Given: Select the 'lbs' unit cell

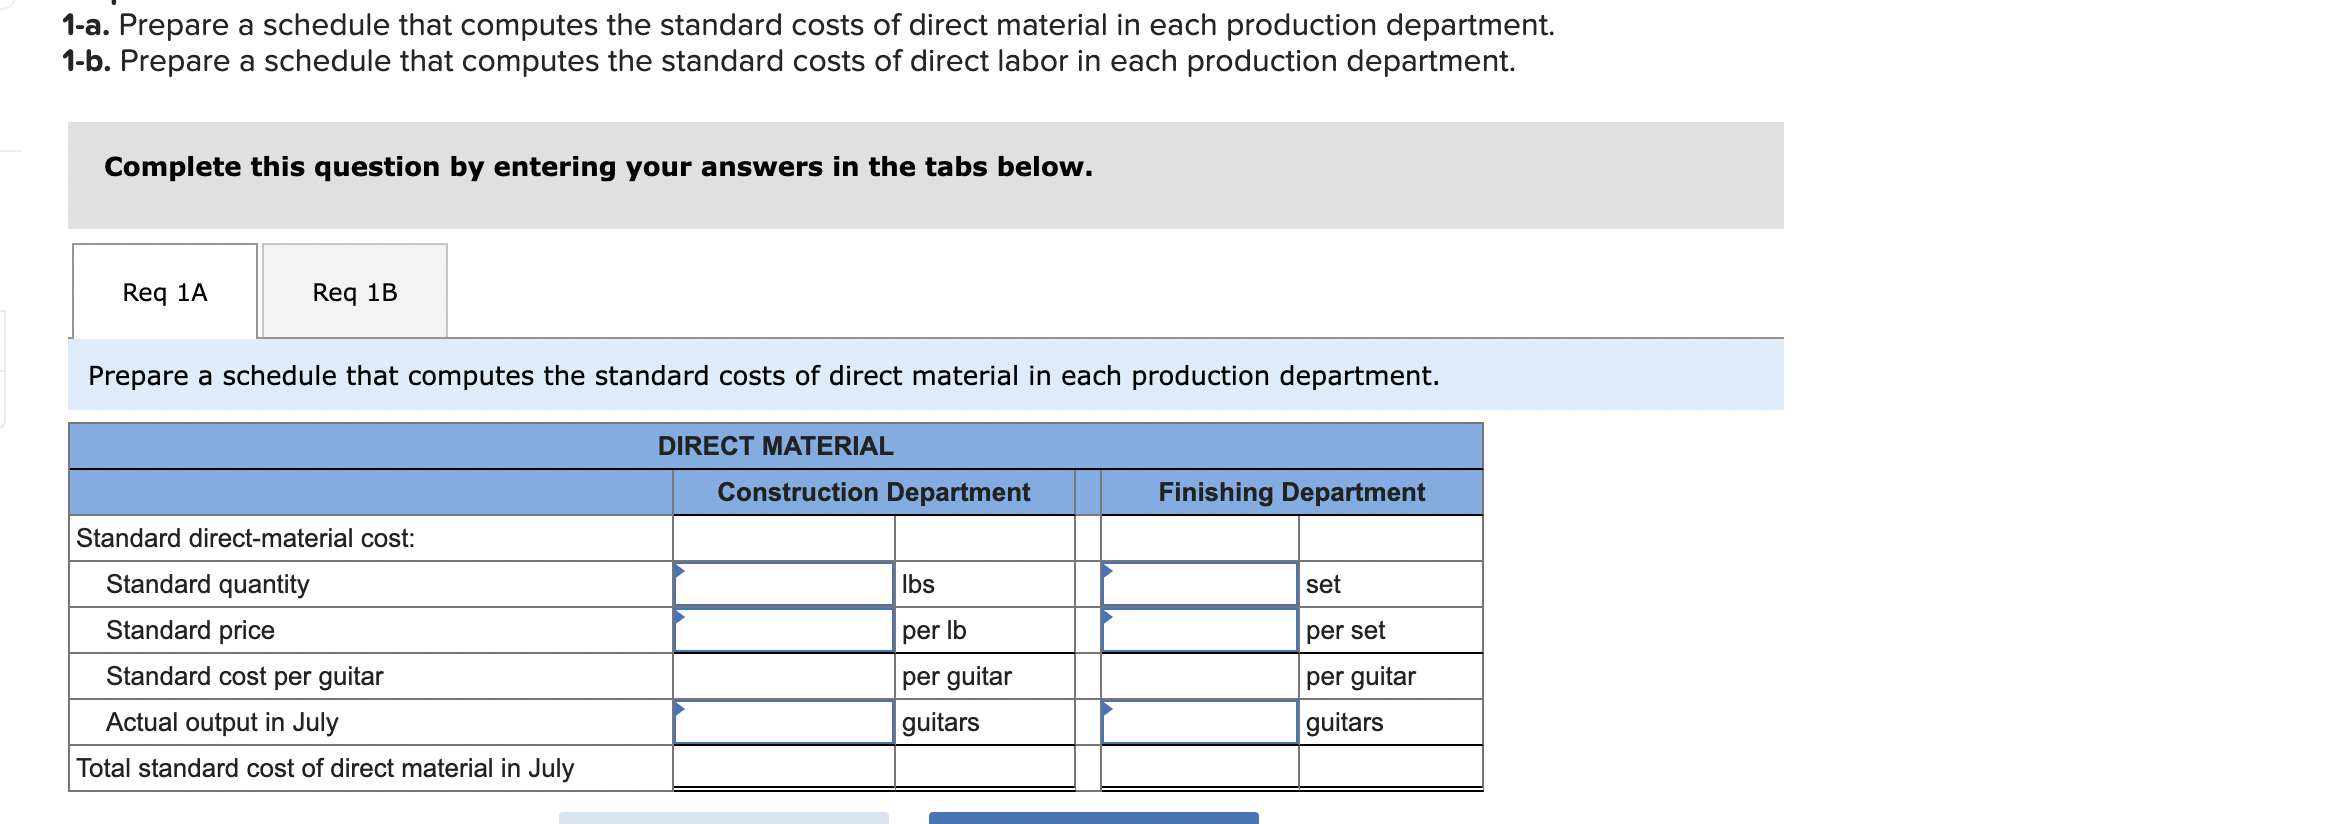Looking at the screenshot, I should [985, 584].
